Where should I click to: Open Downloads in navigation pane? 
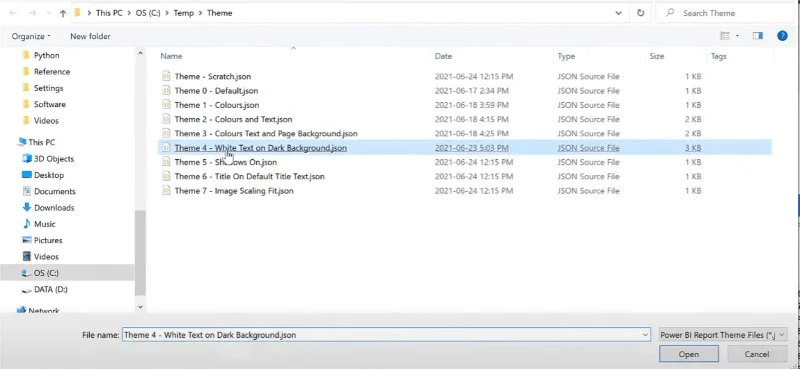(x=54, y=208)
